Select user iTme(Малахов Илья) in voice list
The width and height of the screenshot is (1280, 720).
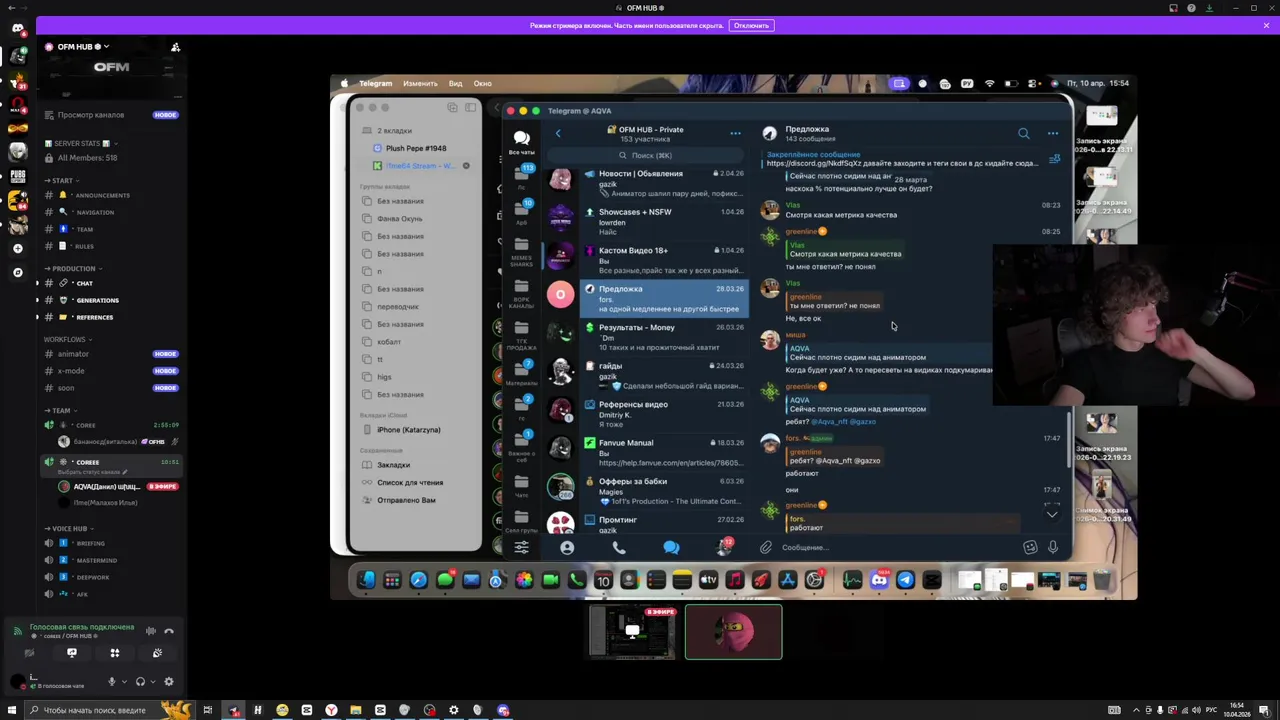click(x=118, y=503)
